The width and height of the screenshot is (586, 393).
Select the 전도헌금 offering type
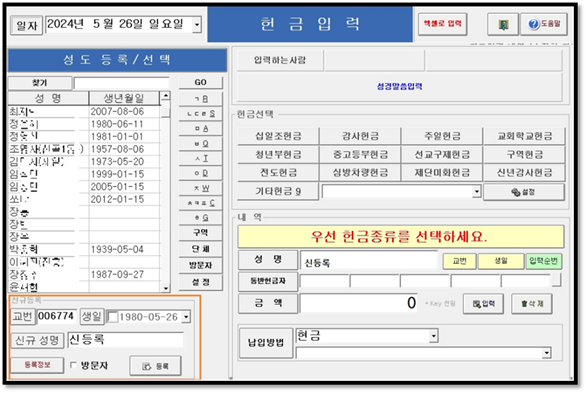coord(278,173)
